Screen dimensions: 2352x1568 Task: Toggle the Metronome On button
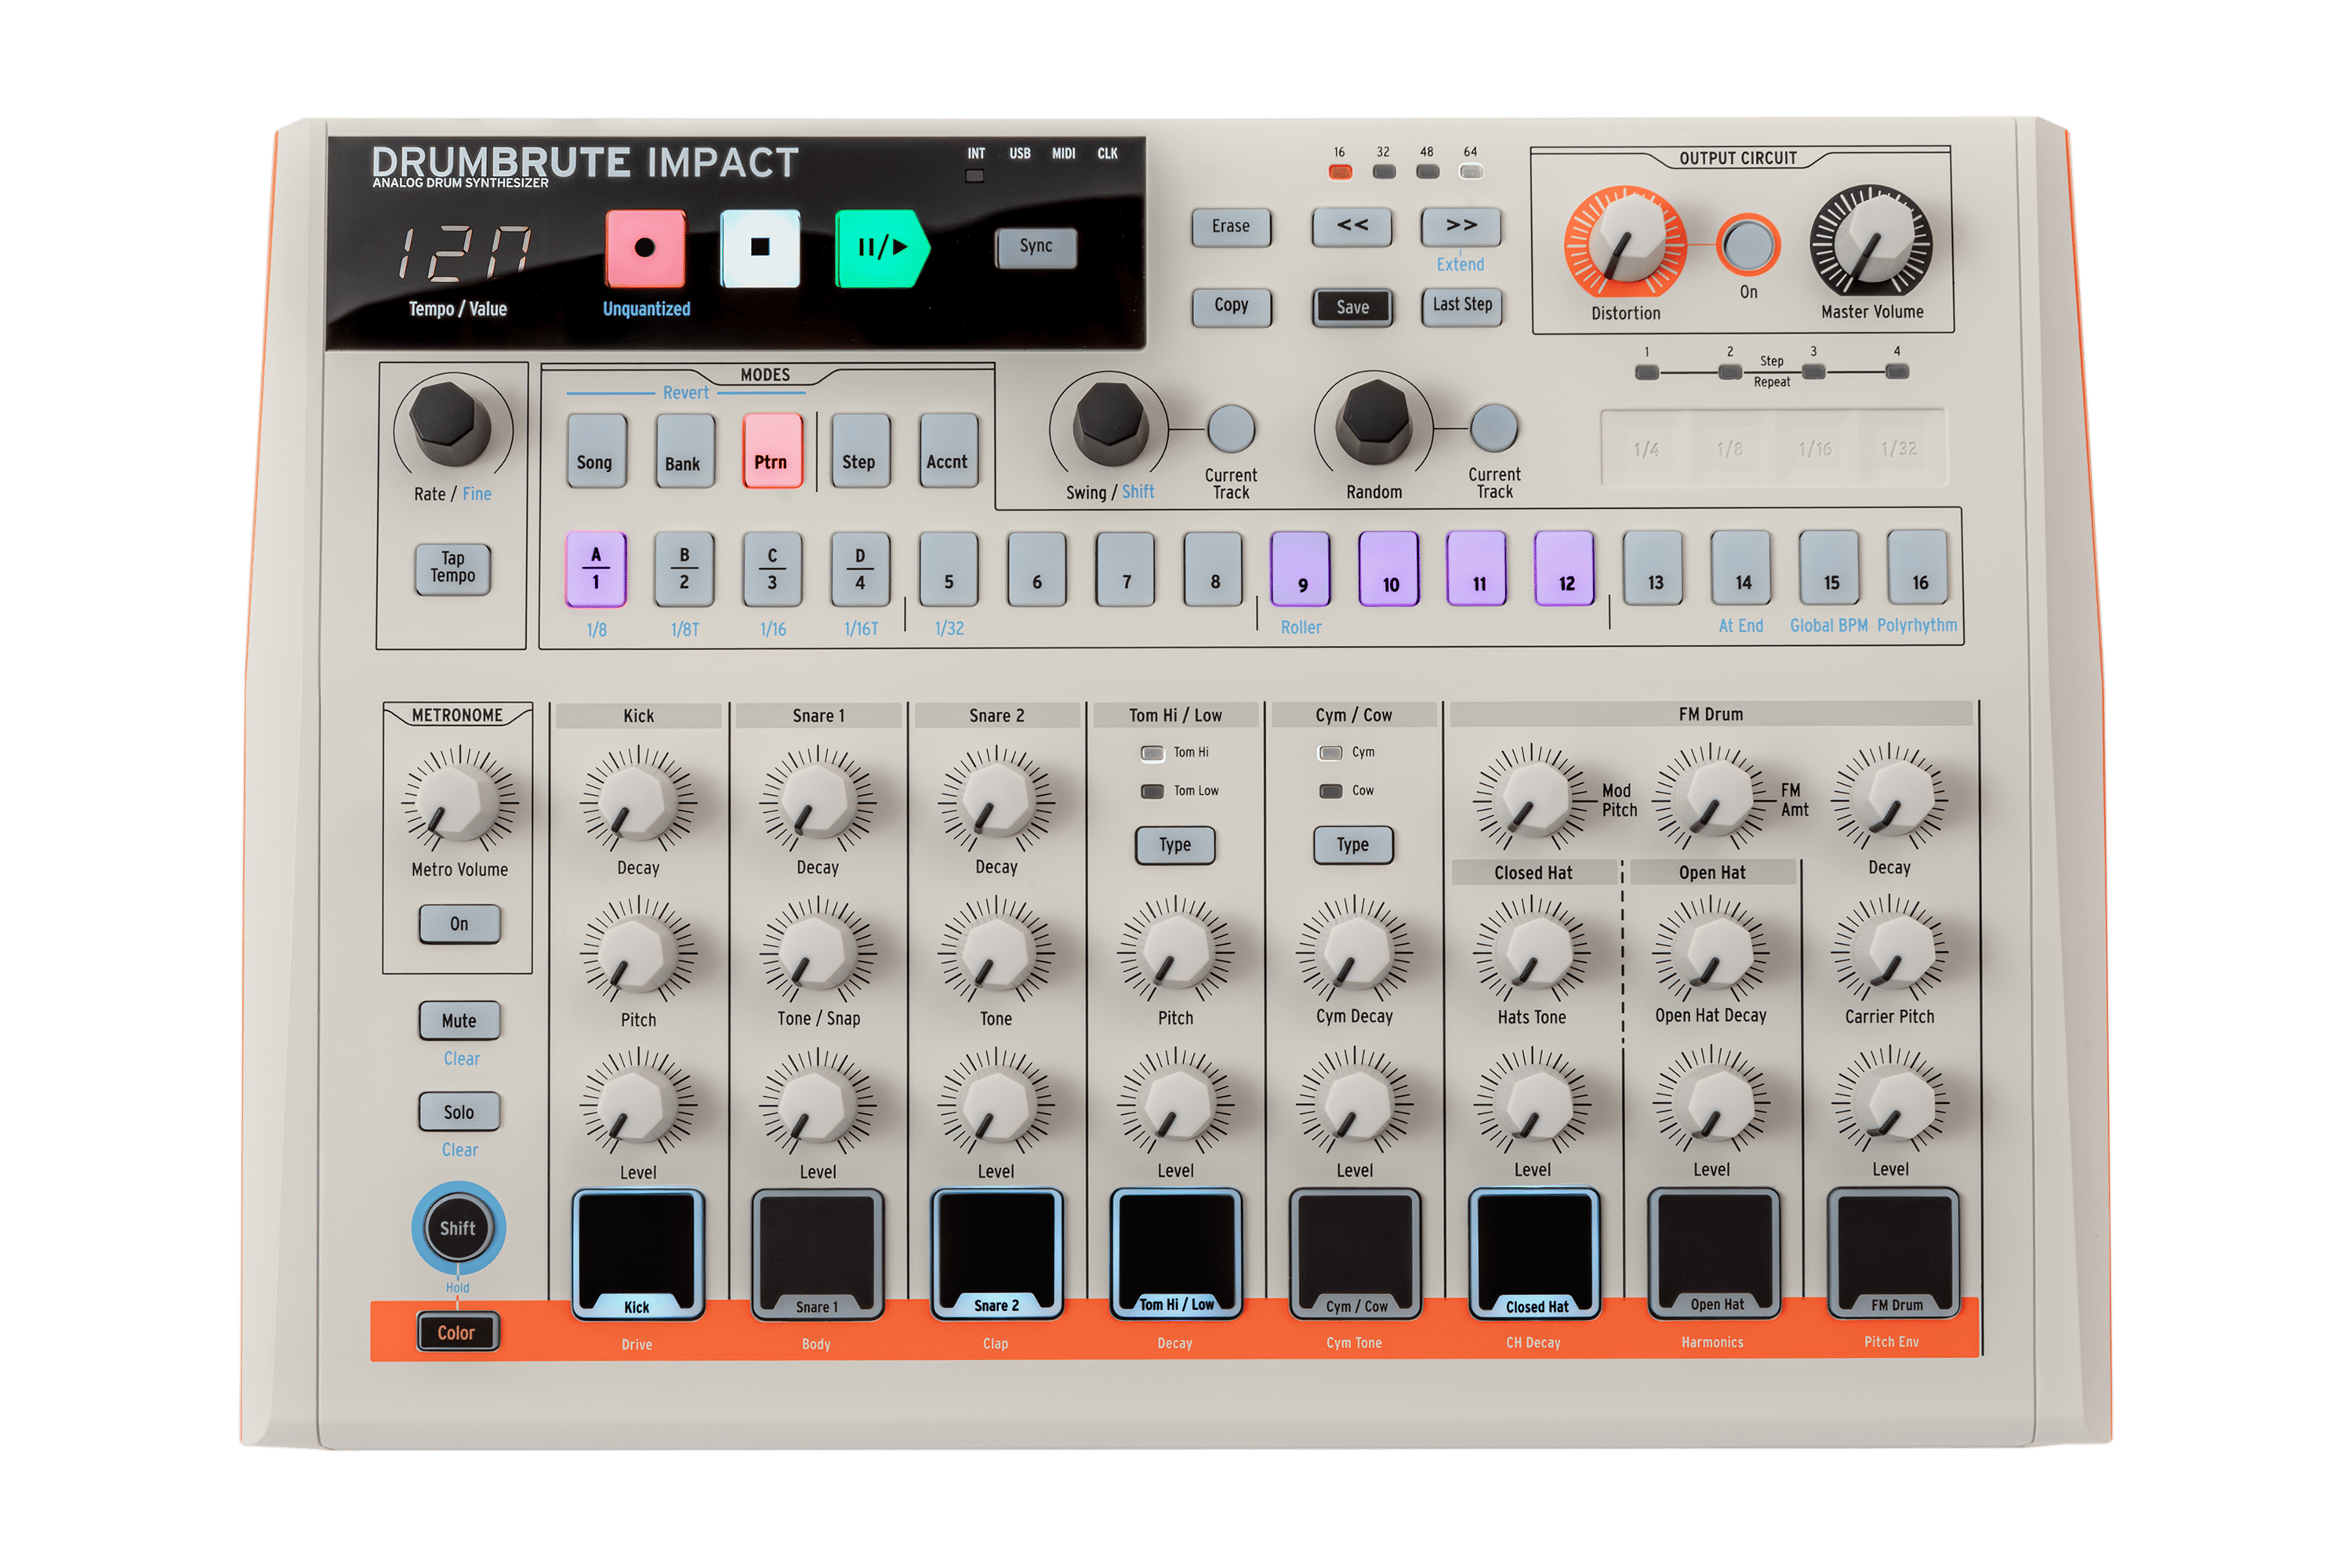pos(459,924)
